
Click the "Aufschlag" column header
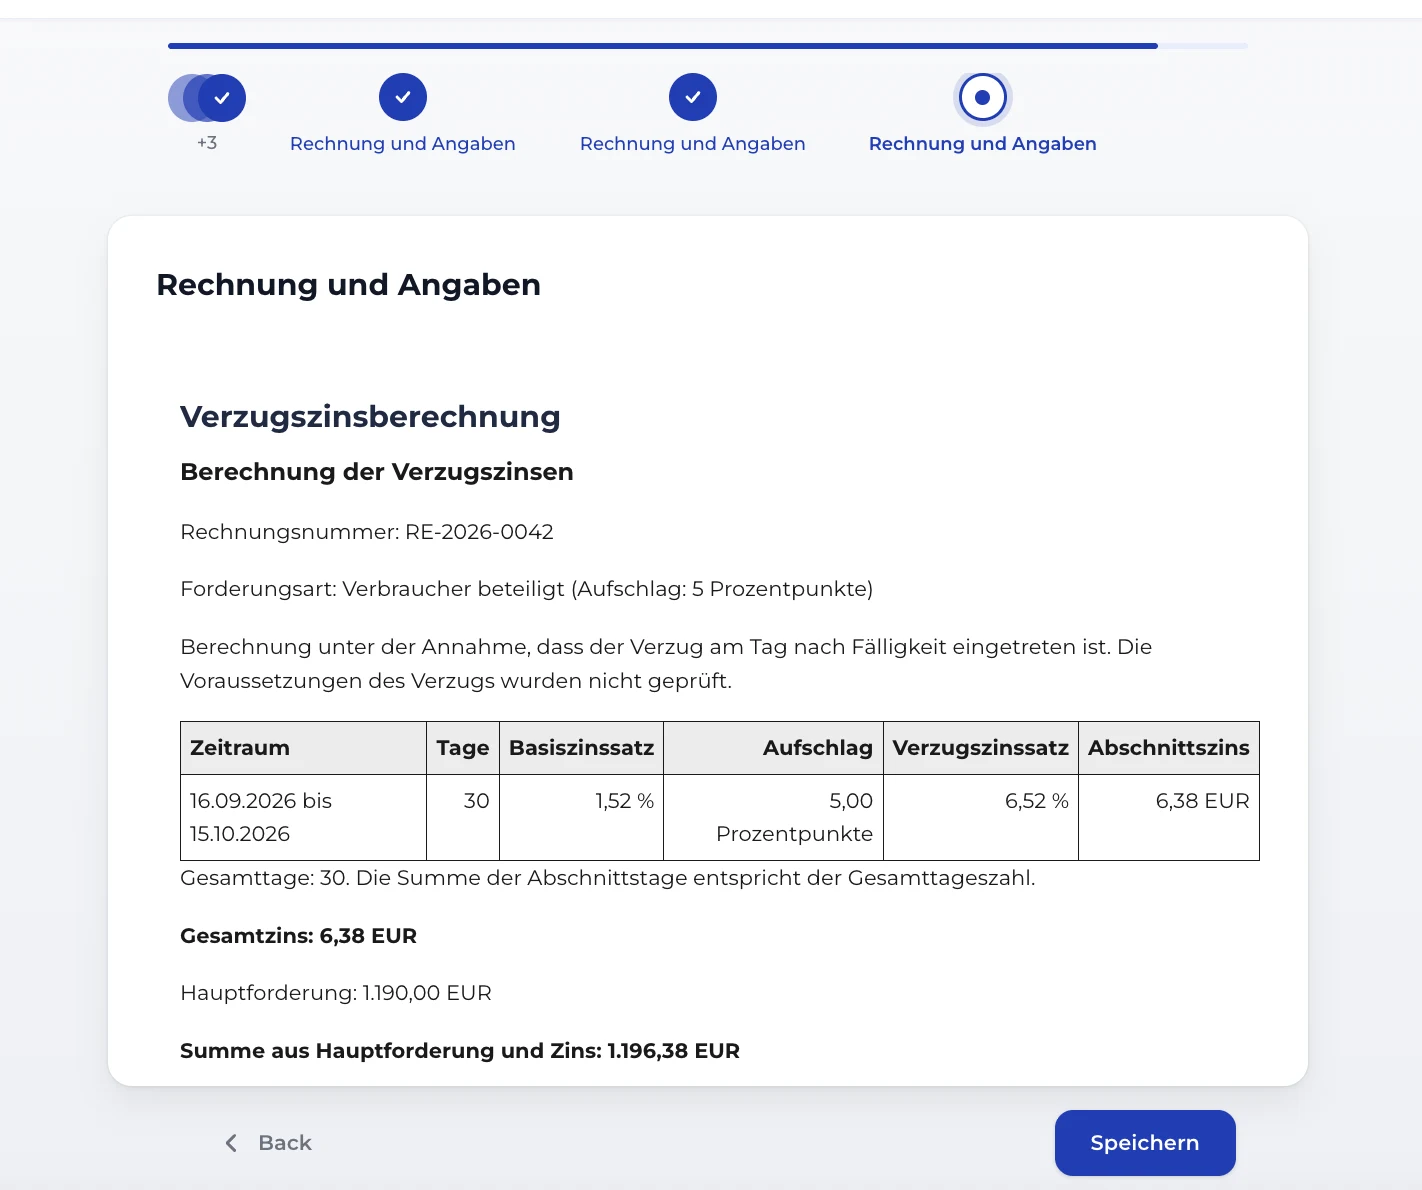click(774, 748)
